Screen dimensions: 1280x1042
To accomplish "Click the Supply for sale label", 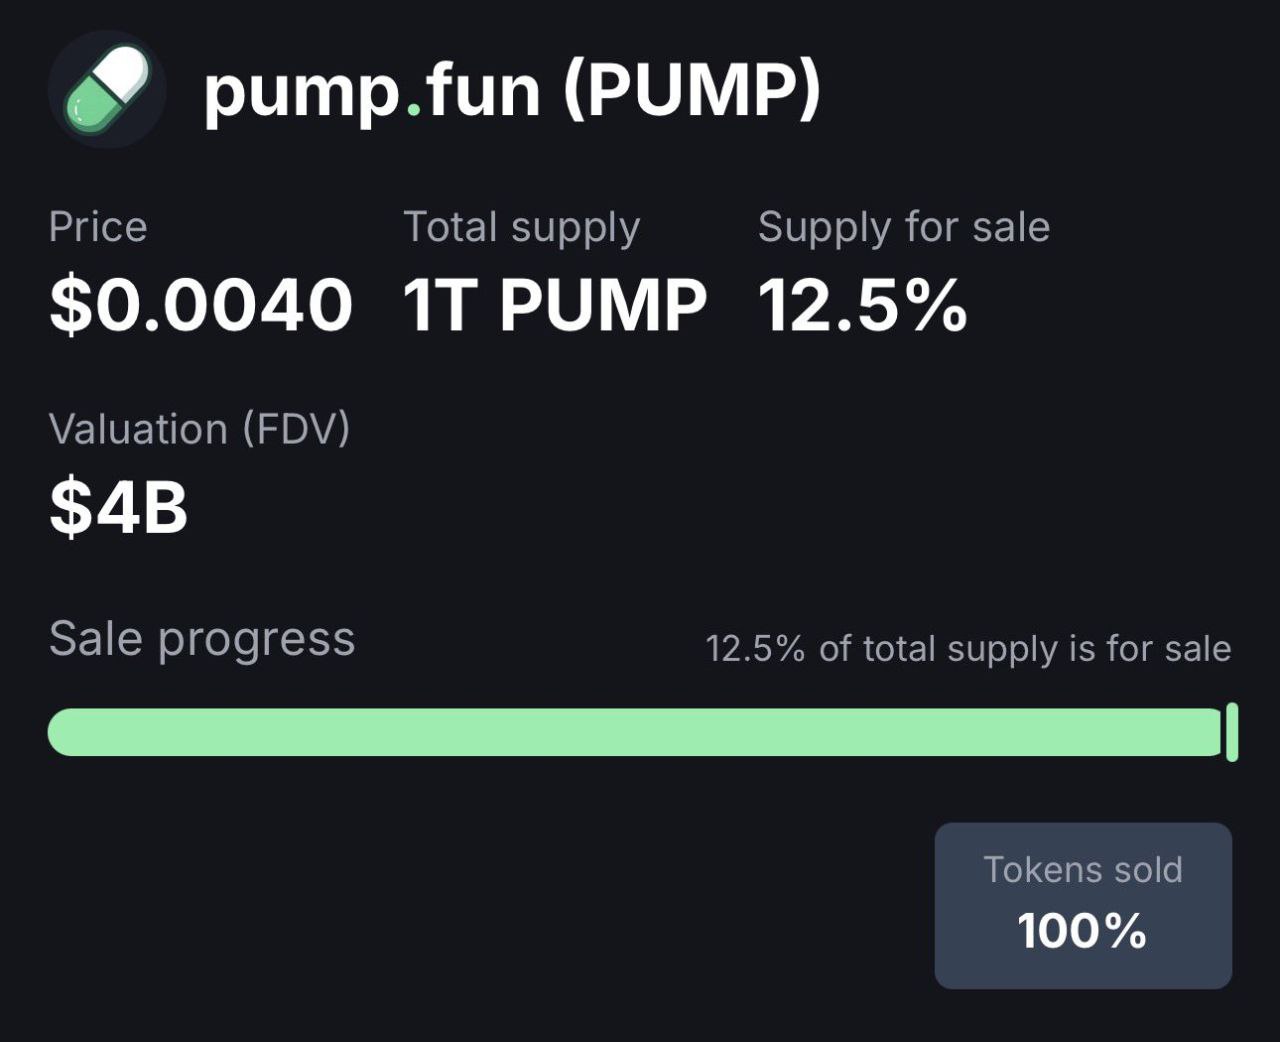I will [904, 227].
